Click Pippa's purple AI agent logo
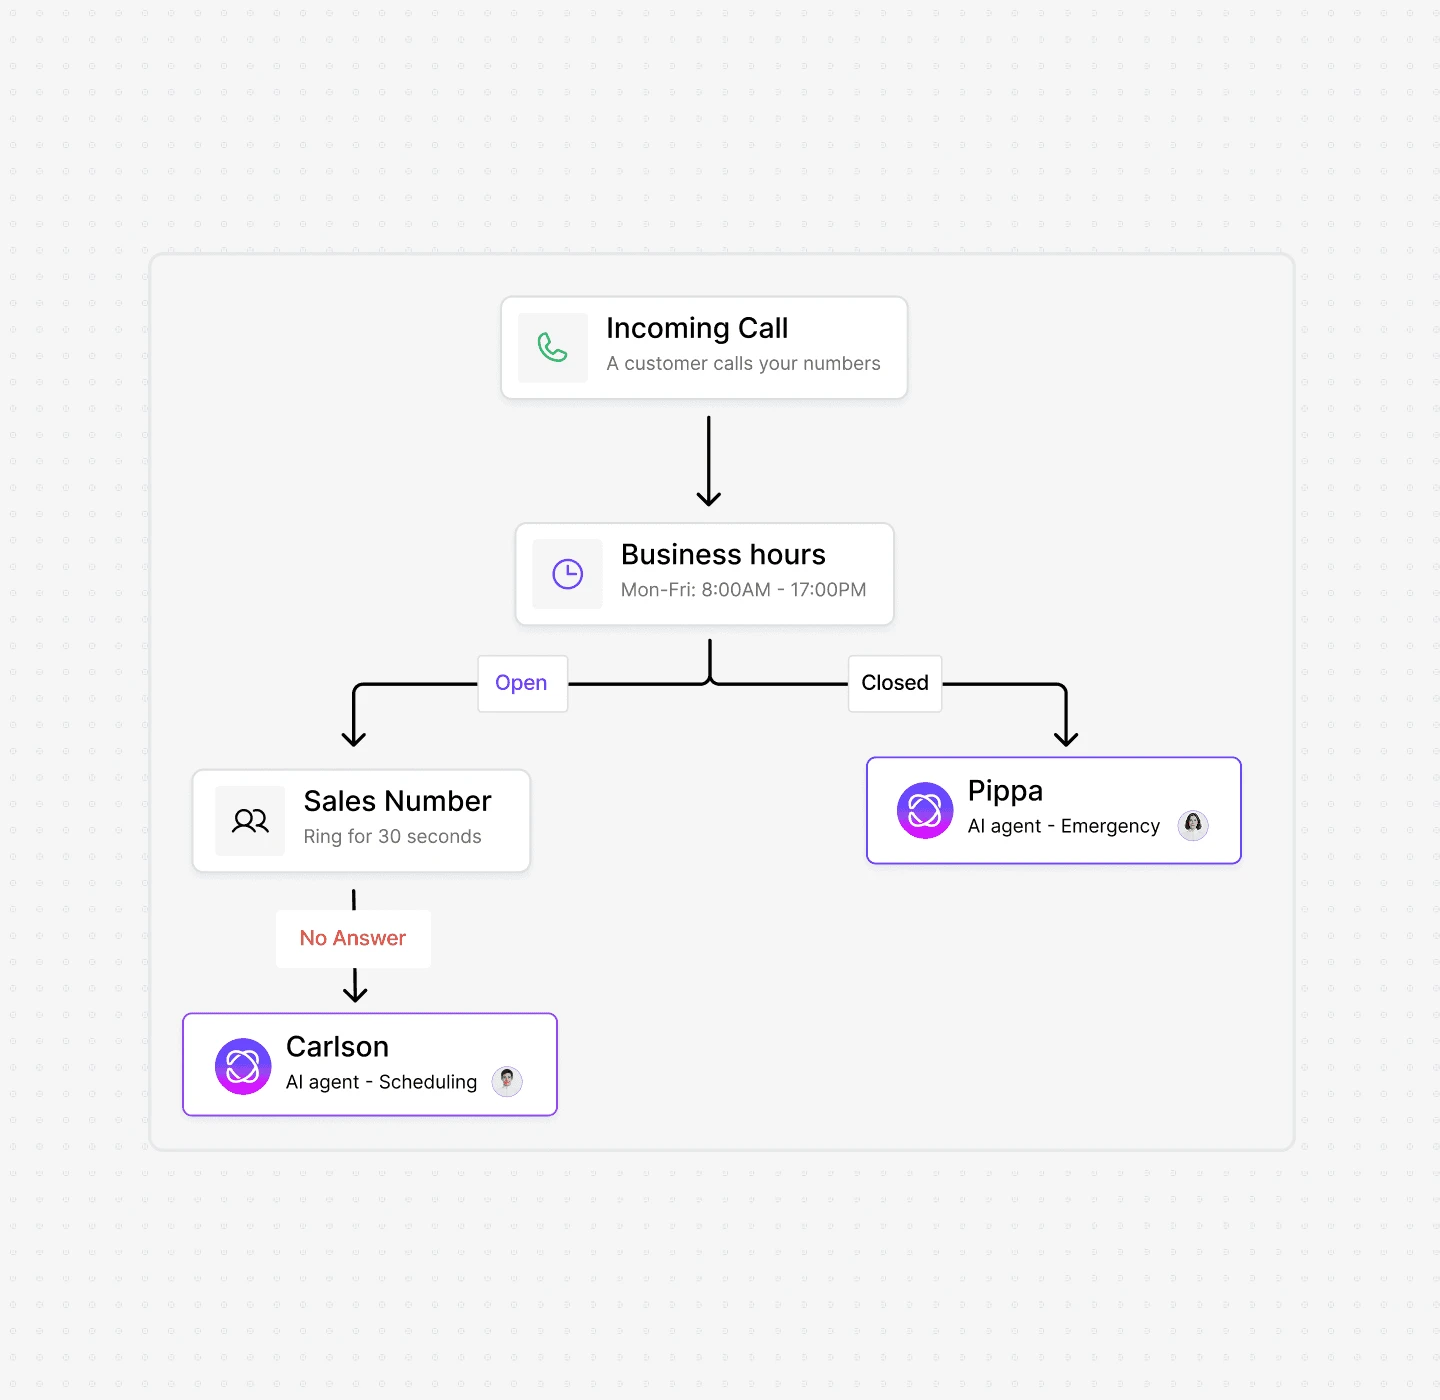Image resolution: width=1440 pixels, height=1400 pixels. (x=925, y=810)
